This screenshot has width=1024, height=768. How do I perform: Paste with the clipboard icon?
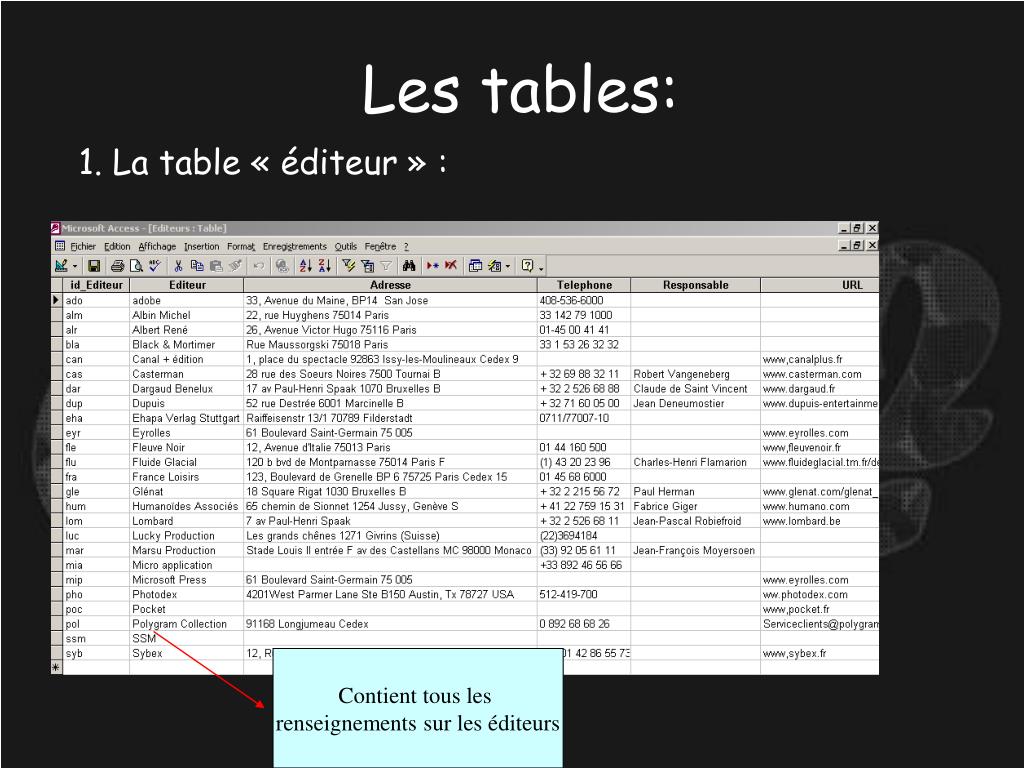pyautogui.click(x=216, y=266)
